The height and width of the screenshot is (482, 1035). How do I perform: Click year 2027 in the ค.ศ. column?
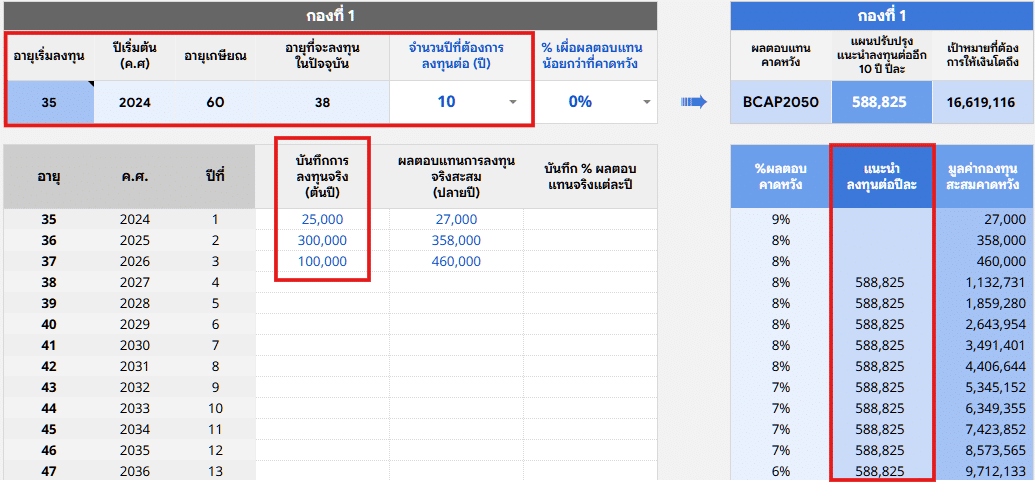[x=135, y=283]
